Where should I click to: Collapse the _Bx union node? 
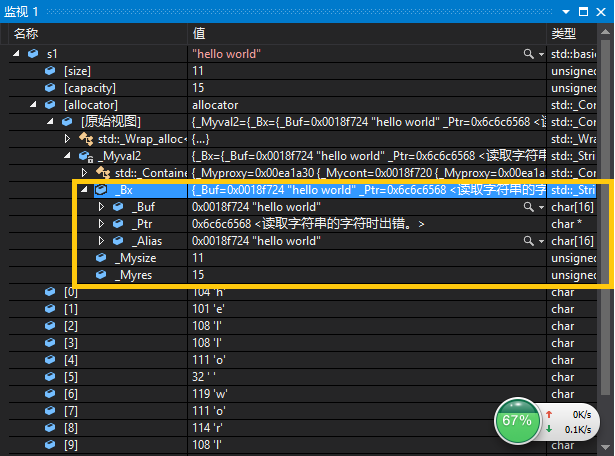click(x=84, y=190)
